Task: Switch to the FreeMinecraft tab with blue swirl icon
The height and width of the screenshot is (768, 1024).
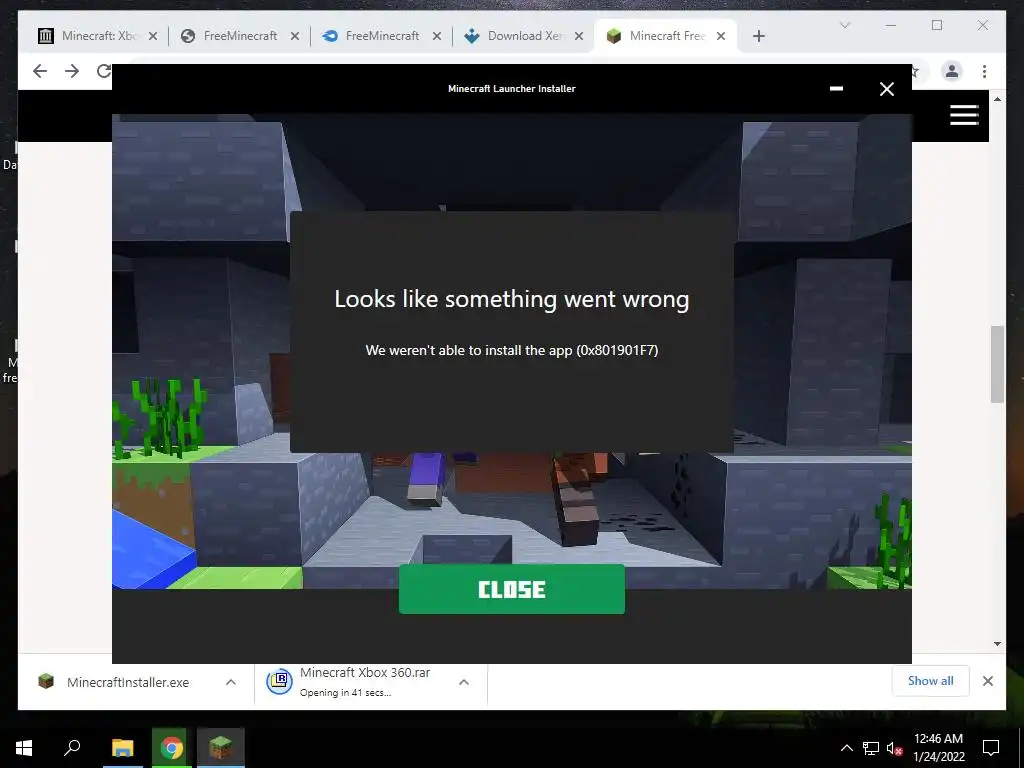Action: (x=382, y=36)
